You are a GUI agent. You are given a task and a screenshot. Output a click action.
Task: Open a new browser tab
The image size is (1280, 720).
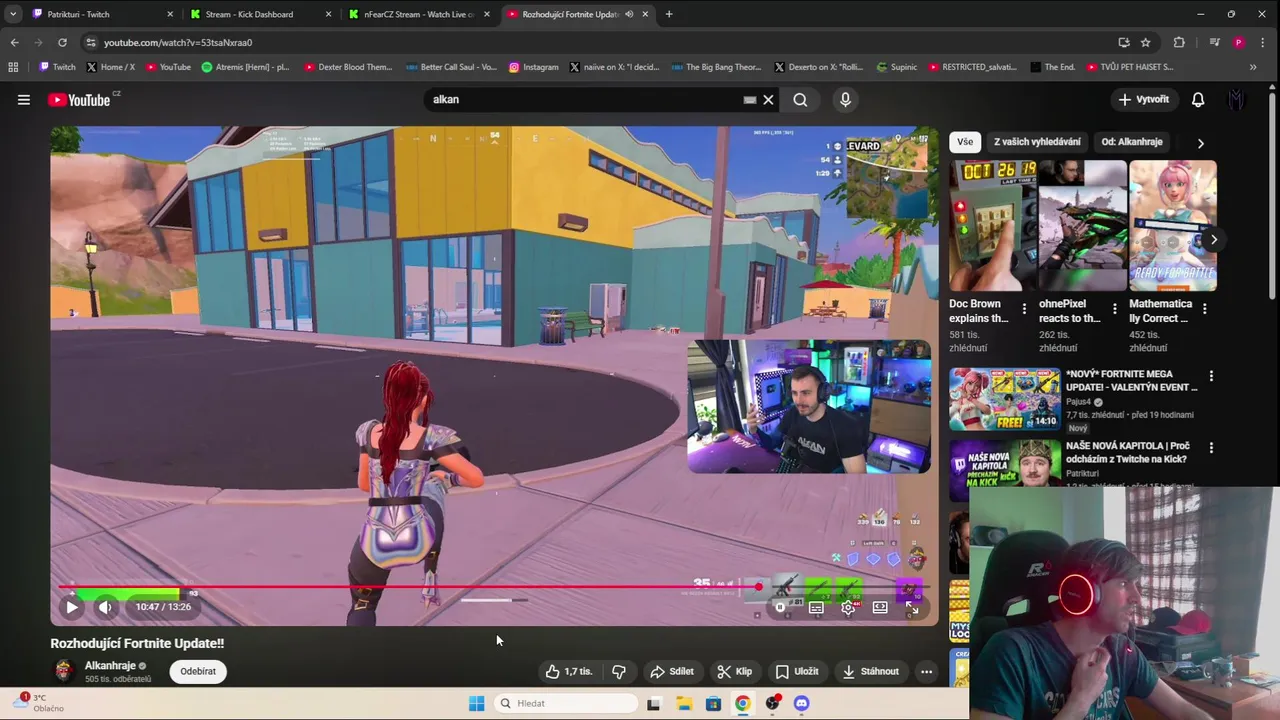click(669, 14)
